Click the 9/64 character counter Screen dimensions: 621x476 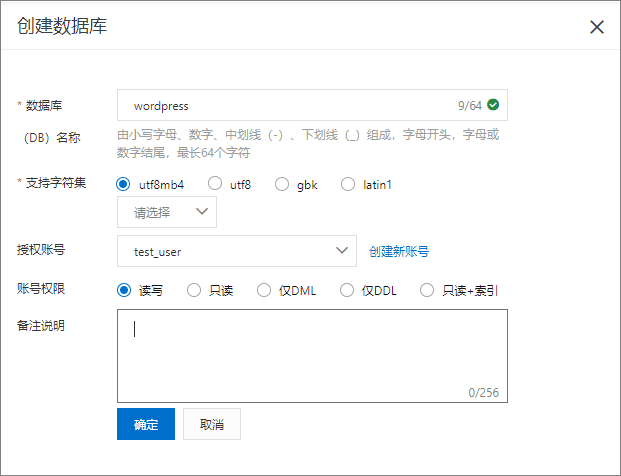470,106
